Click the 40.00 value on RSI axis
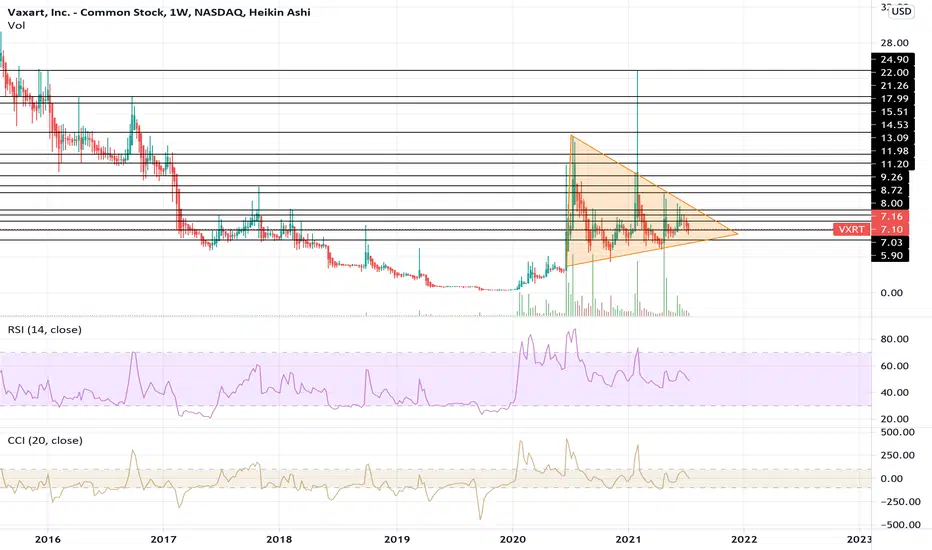This screenshot has height=550, width=932. coord(895,392)
